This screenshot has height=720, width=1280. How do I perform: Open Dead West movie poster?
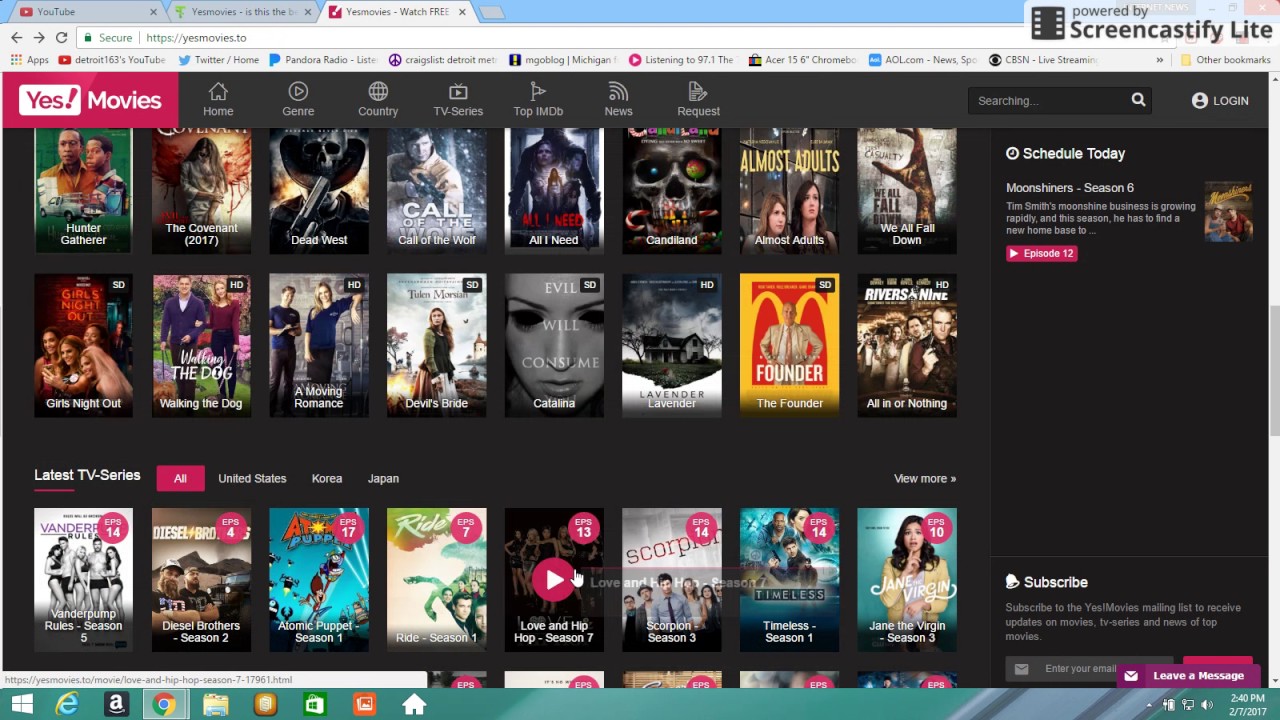[319, 190]
